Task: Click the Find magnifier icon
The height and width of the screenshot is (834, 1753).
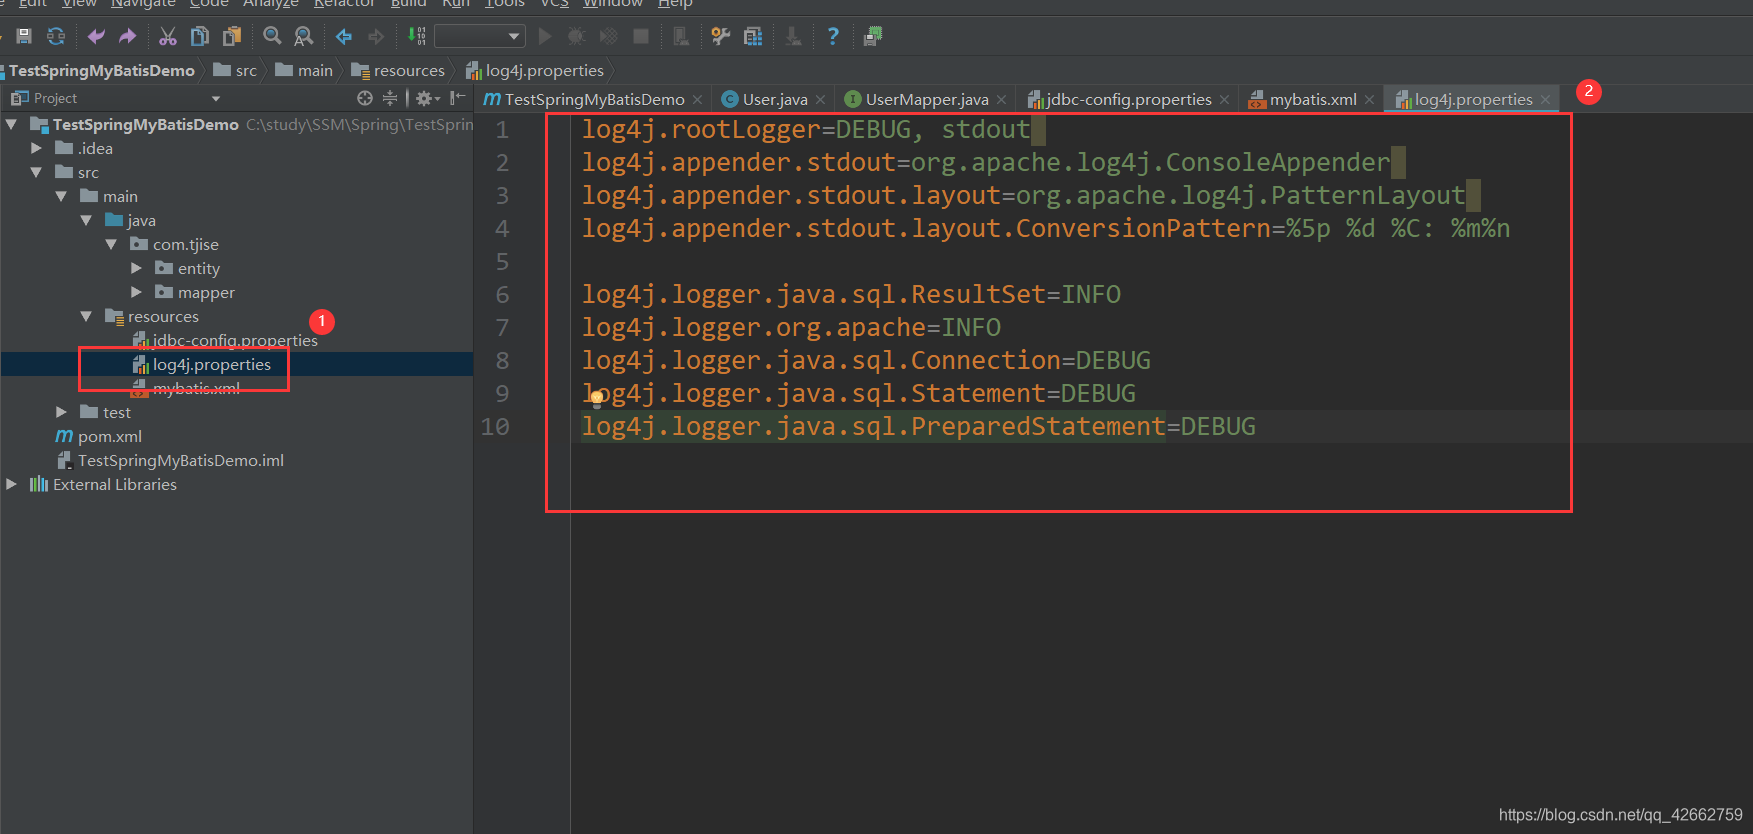Action: click(272, 37)
